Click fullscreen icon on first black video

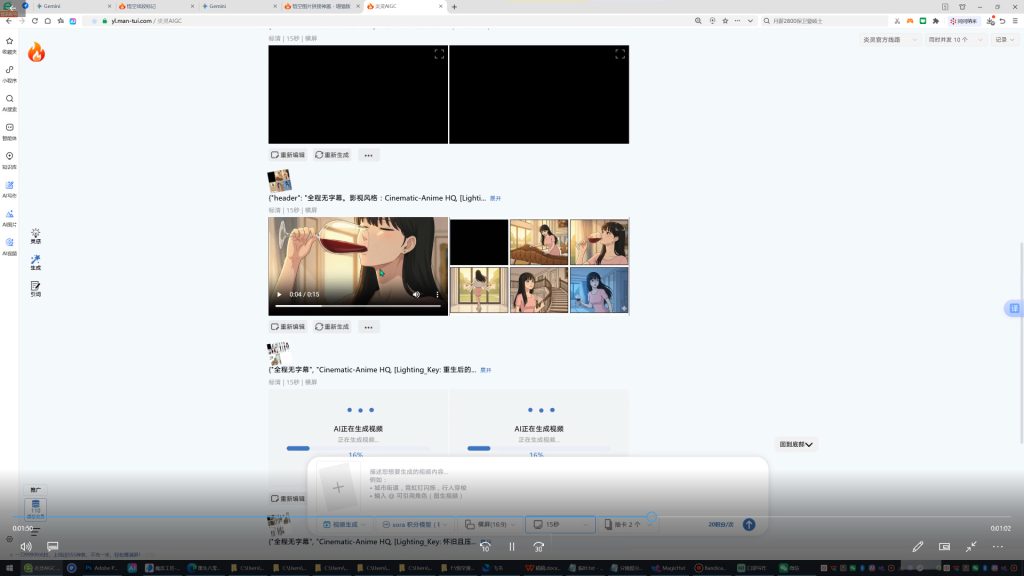pos(438,54)
